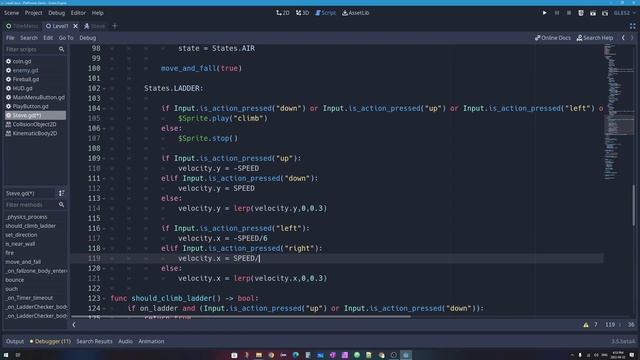Select Steve.gd(*) in the script list
The image size is (640, 360).
click(x=35, y=116)
